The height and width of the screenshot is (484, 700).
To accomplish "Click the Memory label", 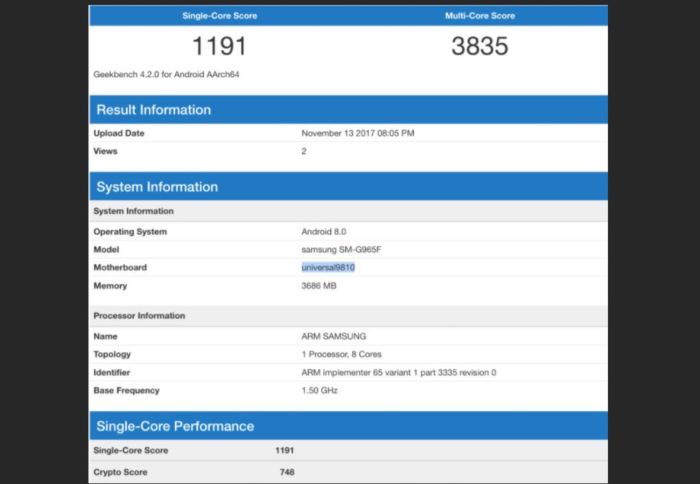I will point(110,286).
